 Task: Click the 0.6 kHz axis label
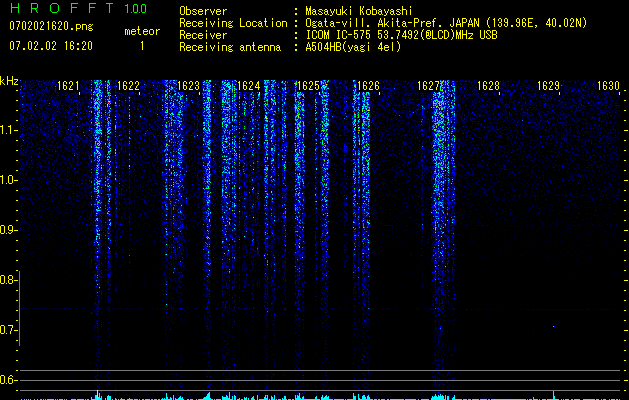click(x=8, y=380)
